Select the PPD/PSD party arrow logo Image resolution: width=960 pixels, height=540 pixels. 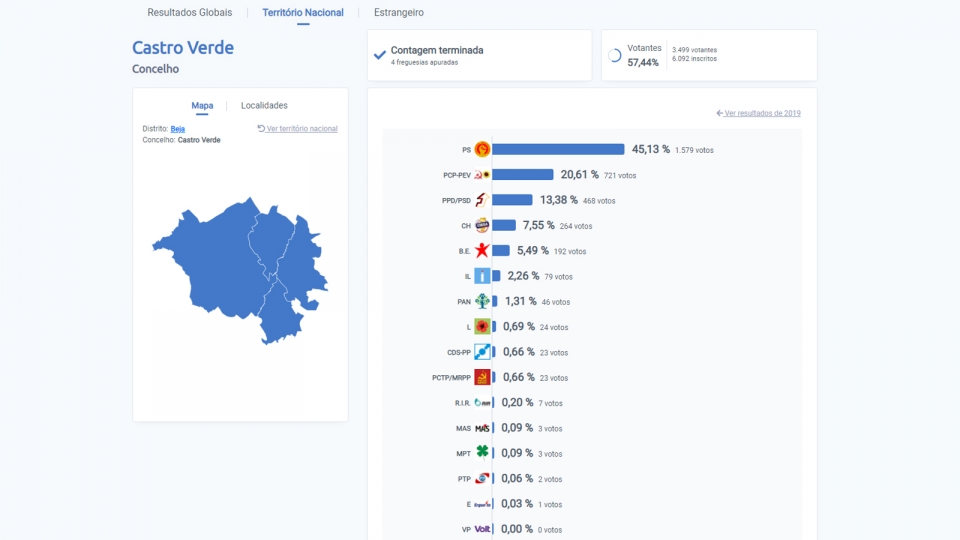coord(482,200)
